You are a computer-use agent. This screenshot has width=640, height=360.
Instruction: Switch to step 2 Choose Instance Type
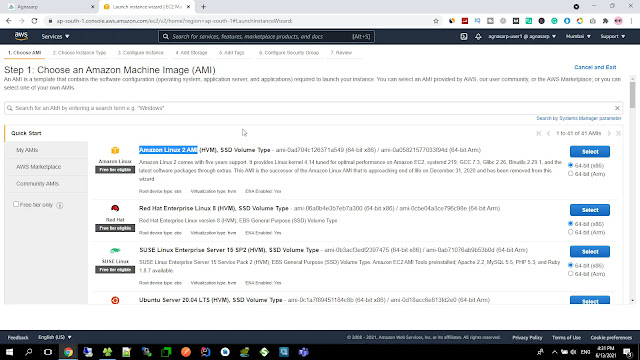tap(79, 53)
